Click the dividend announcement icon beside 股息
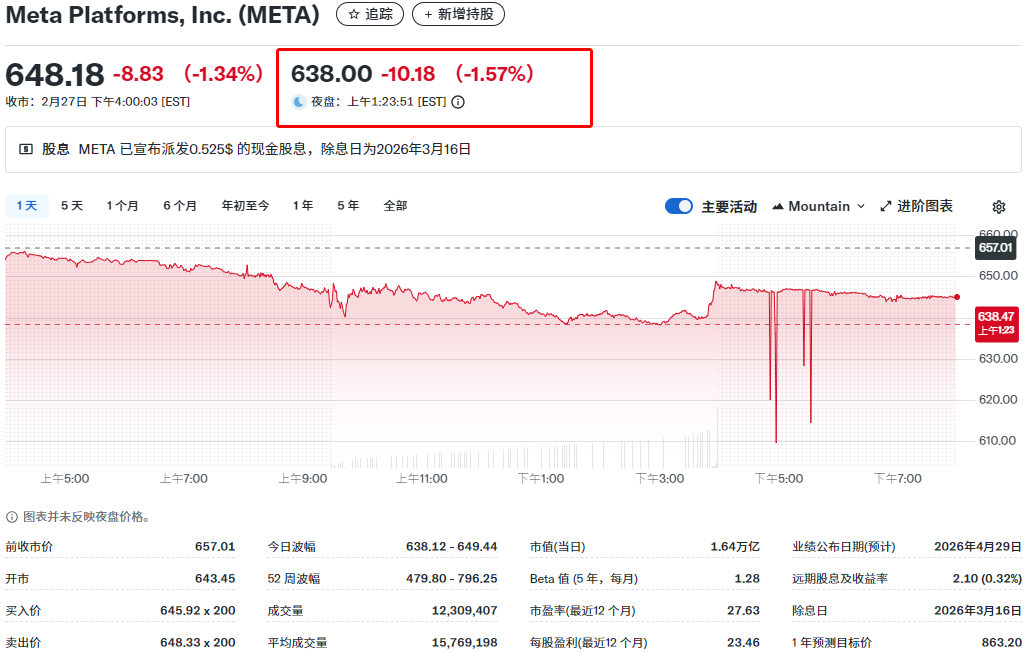Screen dimensions: 1030x653 point(27,150)
